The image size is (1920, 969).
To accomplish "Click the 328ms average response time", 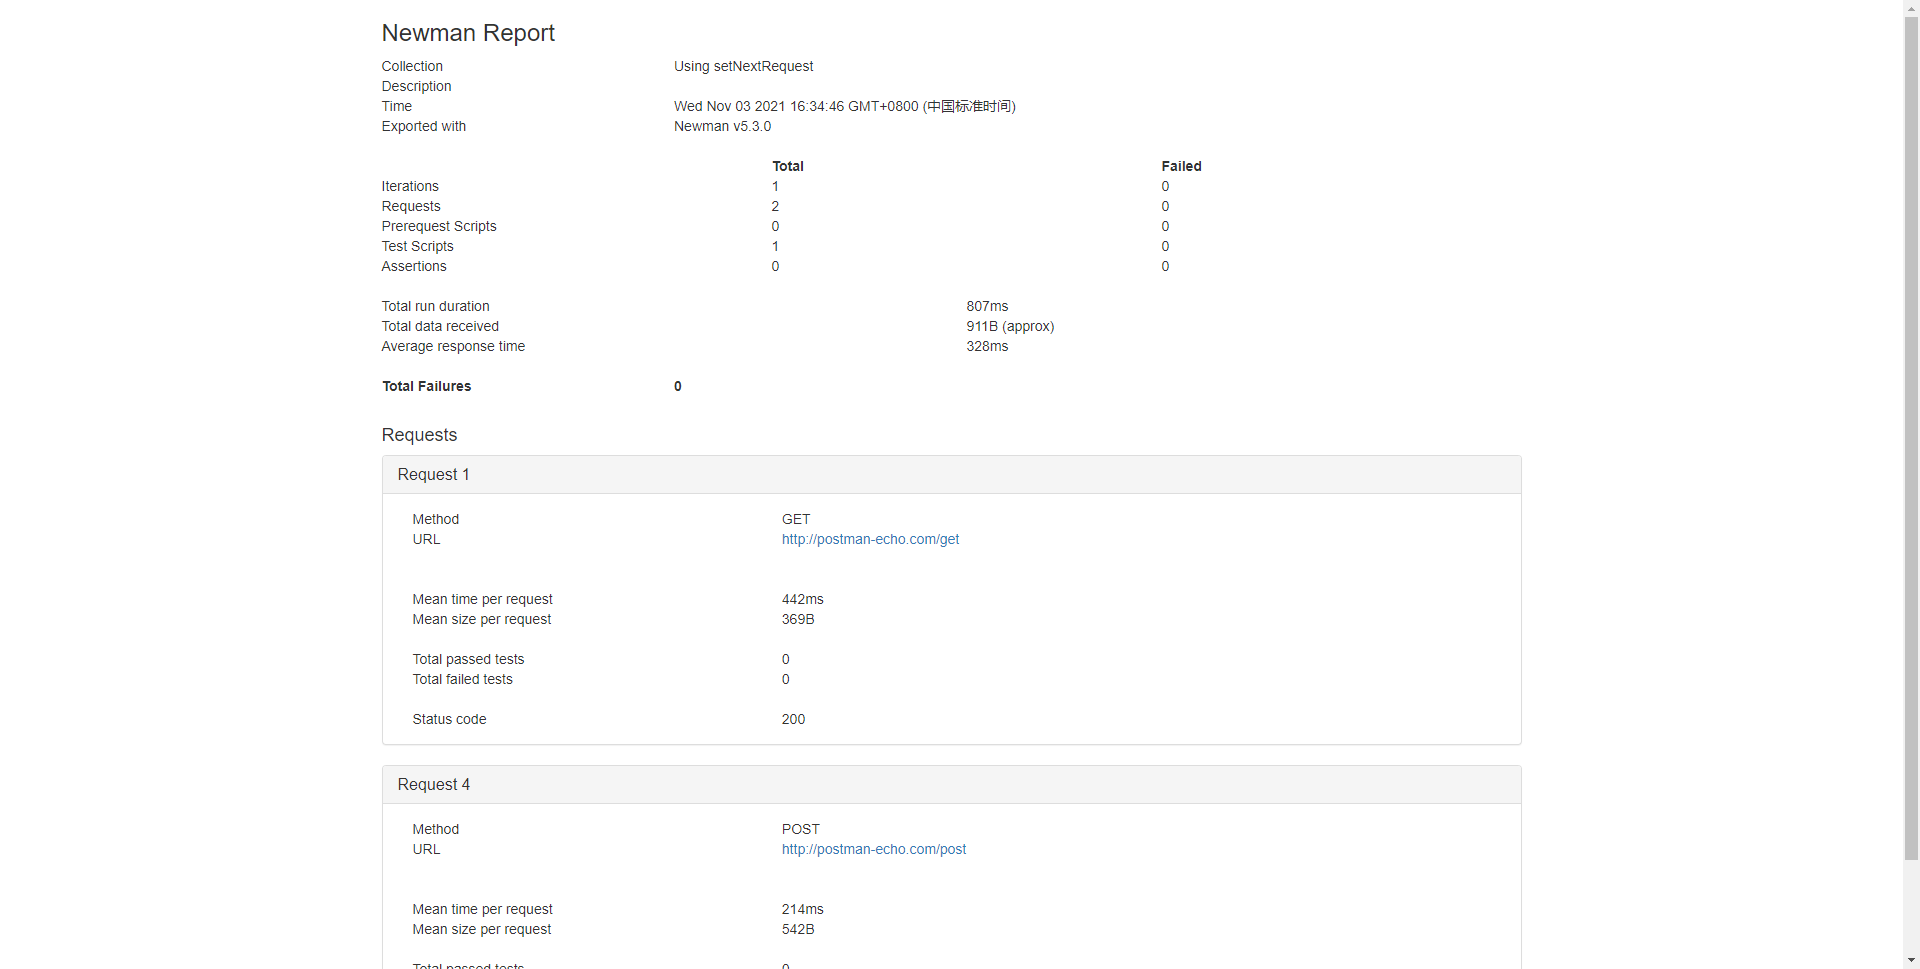I will (987, 346).
